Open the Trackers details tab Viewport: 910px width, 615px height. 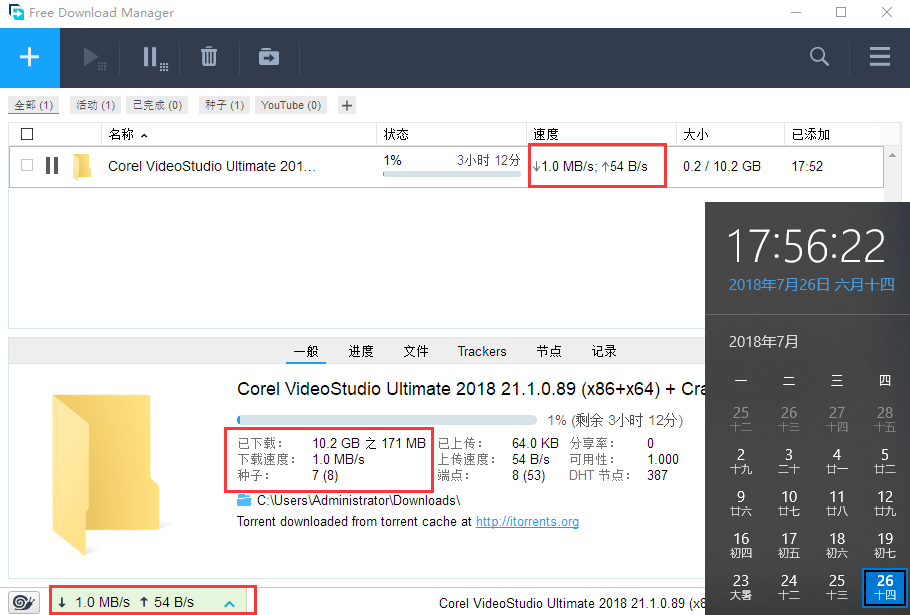coord(482,351)
